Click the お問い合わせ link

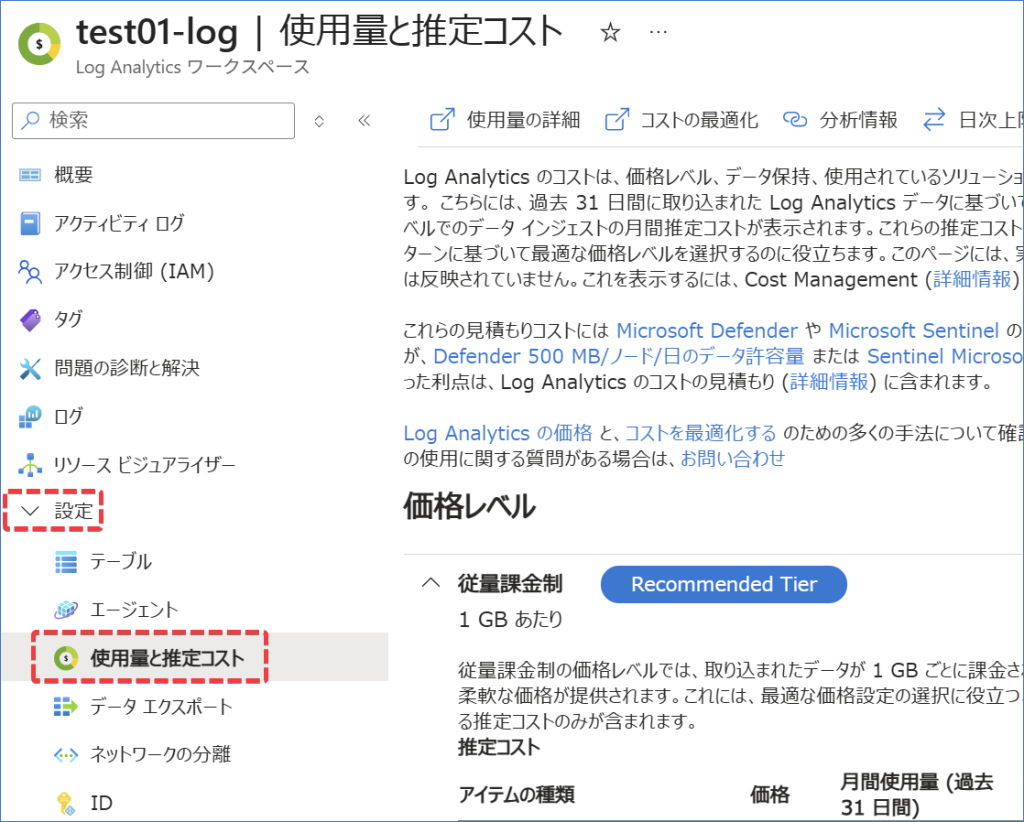click(x=733, y=458)
